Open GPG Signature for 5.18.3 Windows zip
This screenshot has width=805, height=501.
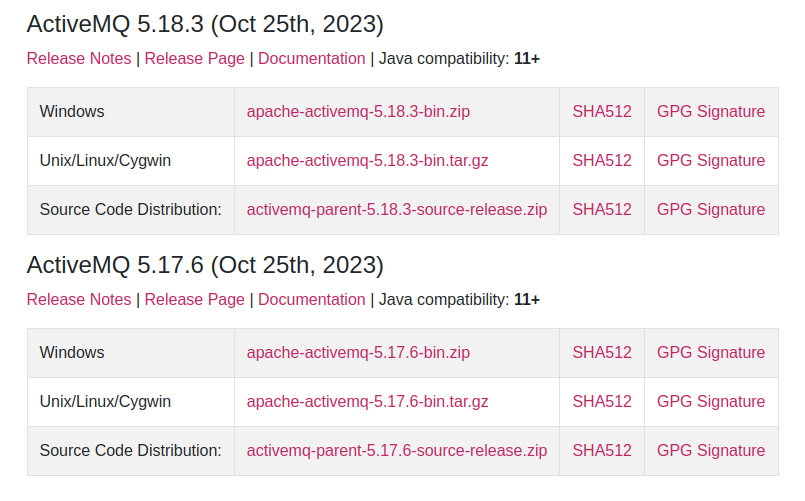pyautogui.click(x=711, y=111)
